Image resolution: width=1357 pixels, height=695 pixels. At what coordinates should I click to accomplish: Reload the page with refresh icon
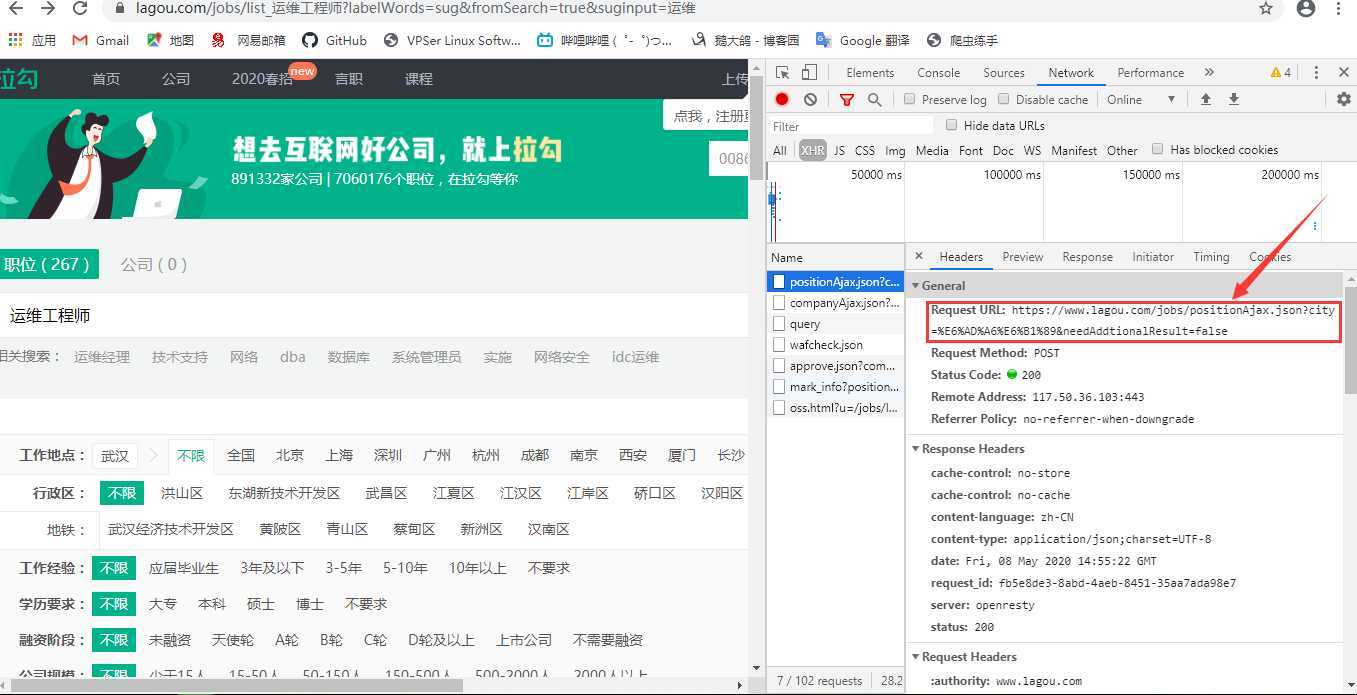(x=81, y=8)
